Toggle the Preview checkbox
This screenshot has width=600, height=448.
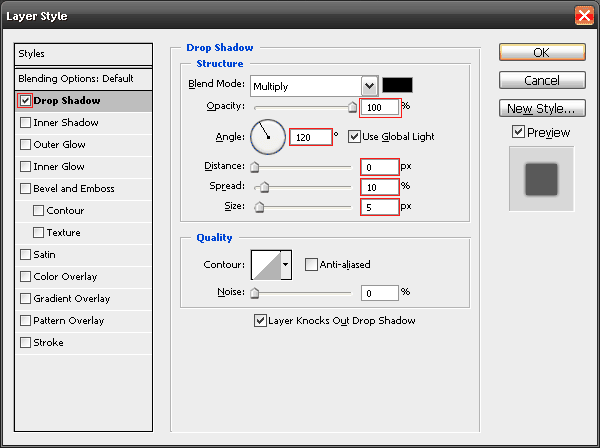517,132
